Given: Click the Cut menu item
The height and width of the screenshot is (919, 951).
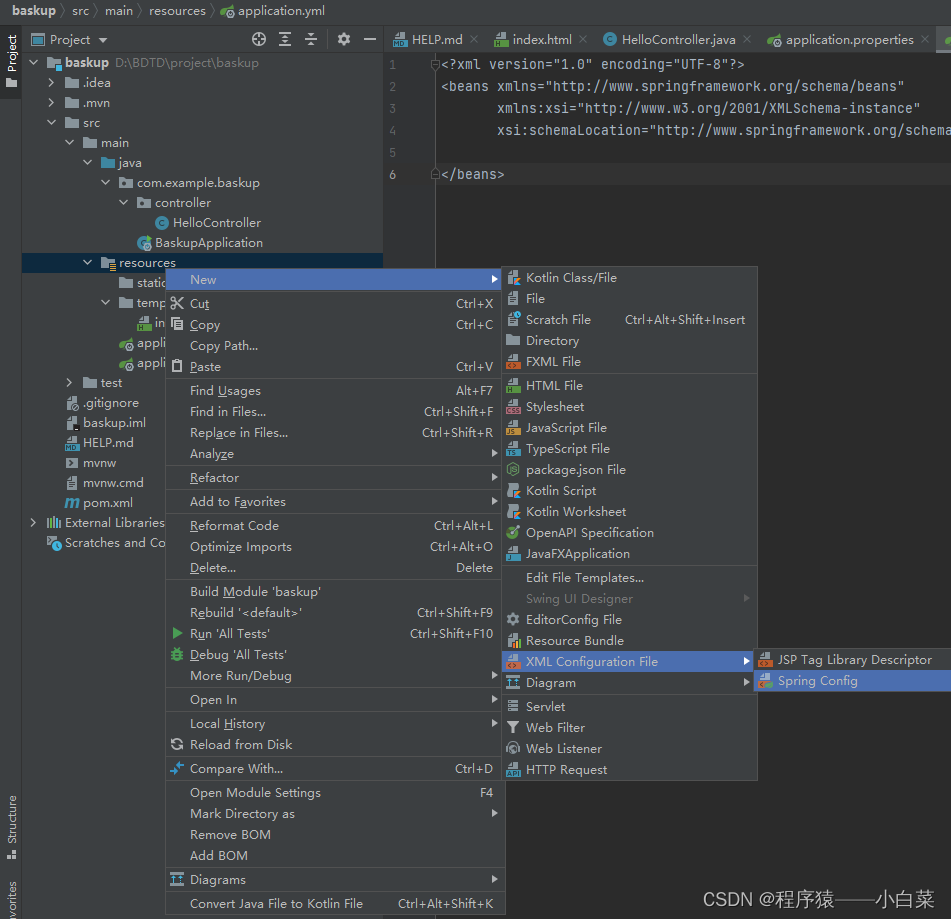Looking at the screenshot, I should coord(335,304).
